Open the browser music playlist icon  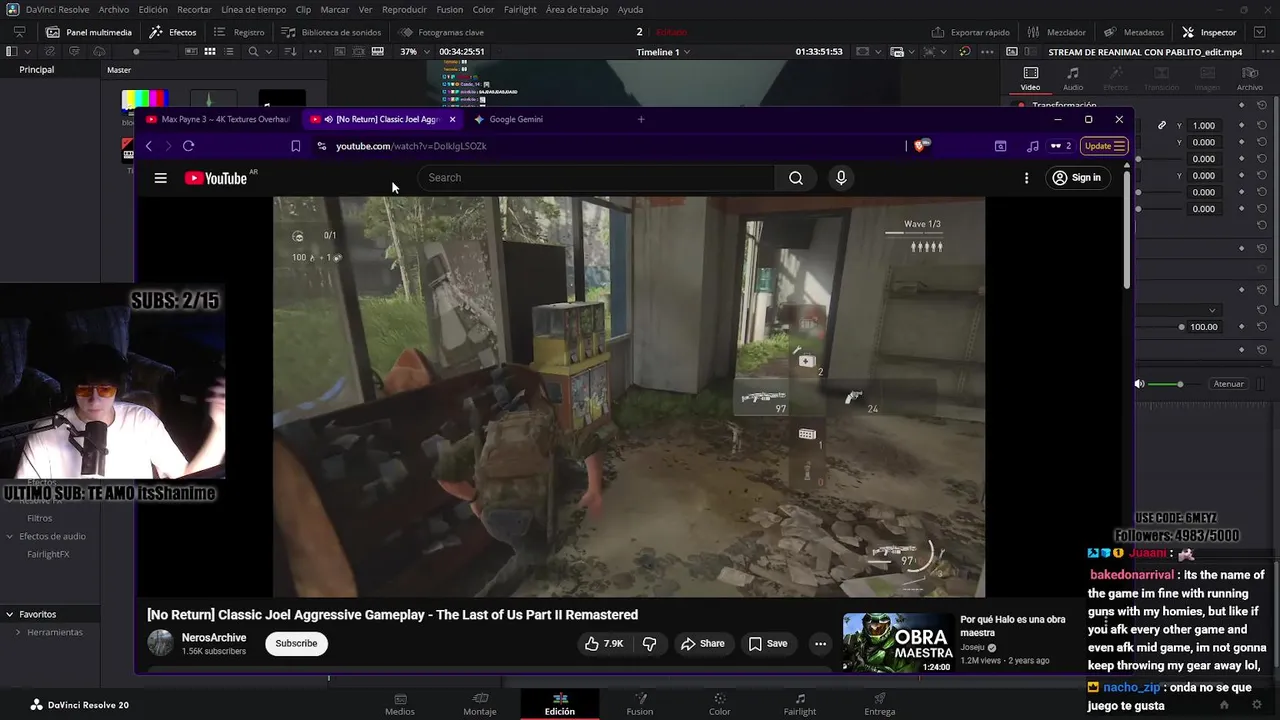click(x=1032, y=146)
